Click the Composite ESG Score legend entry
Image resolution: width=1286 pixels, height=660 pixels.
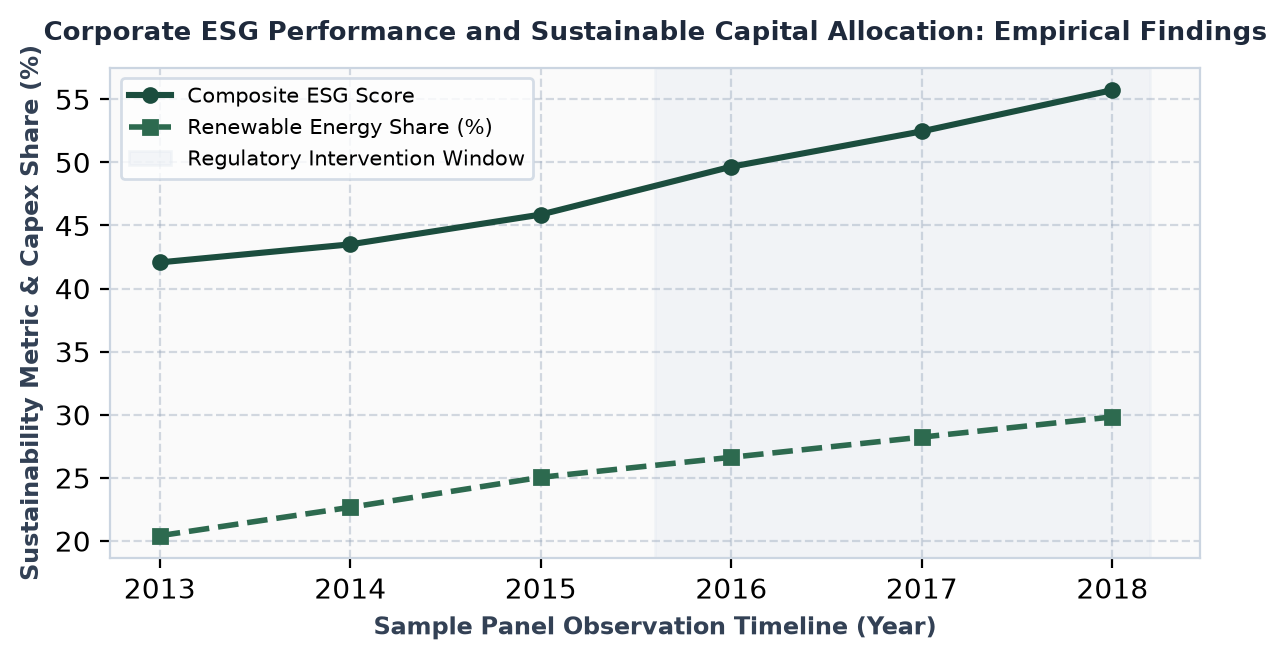tap(272, 96)
